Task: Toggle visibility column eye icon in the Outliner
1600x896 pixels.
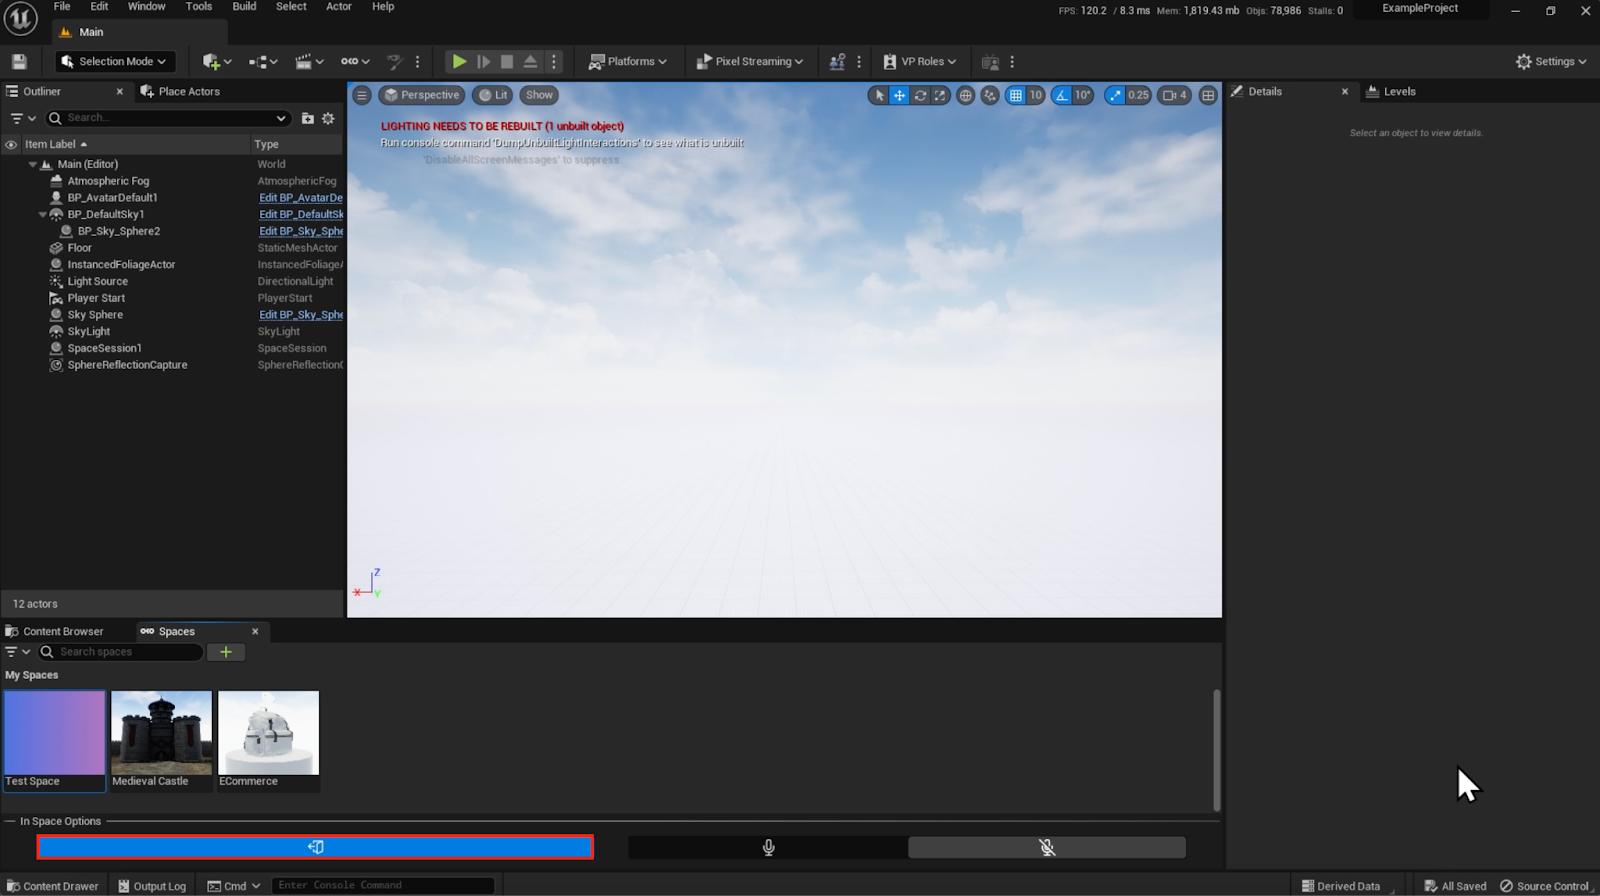Action: (x=11, y=144)
